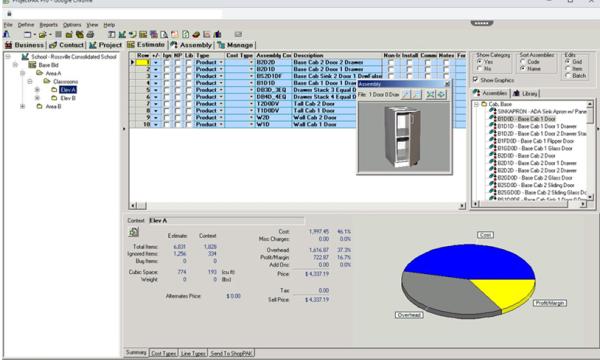Click the open folder toolbar icon
This screenshot has width=600, height=360.
(x=42, y=34)
